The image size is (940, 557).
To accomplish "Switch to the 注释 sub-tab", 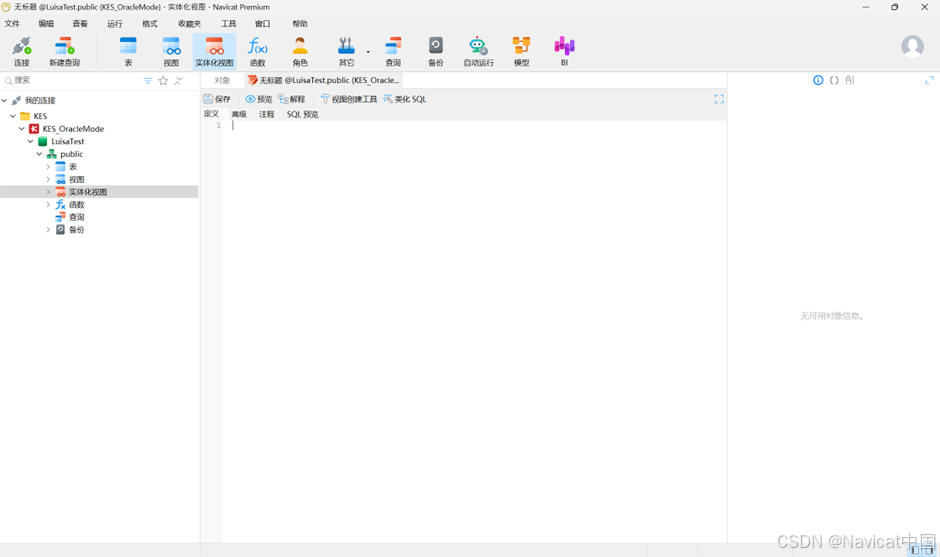I will click(x=266, y=114).
